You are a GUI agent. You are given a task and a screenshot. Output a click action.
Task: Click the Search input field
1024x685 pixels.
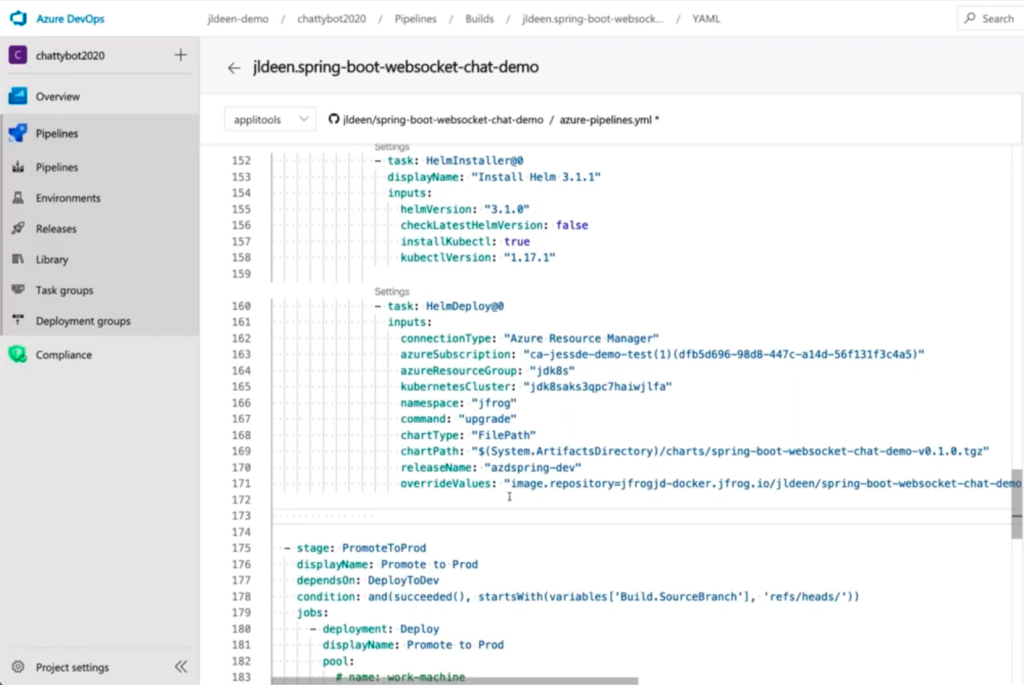pos(990,18)
